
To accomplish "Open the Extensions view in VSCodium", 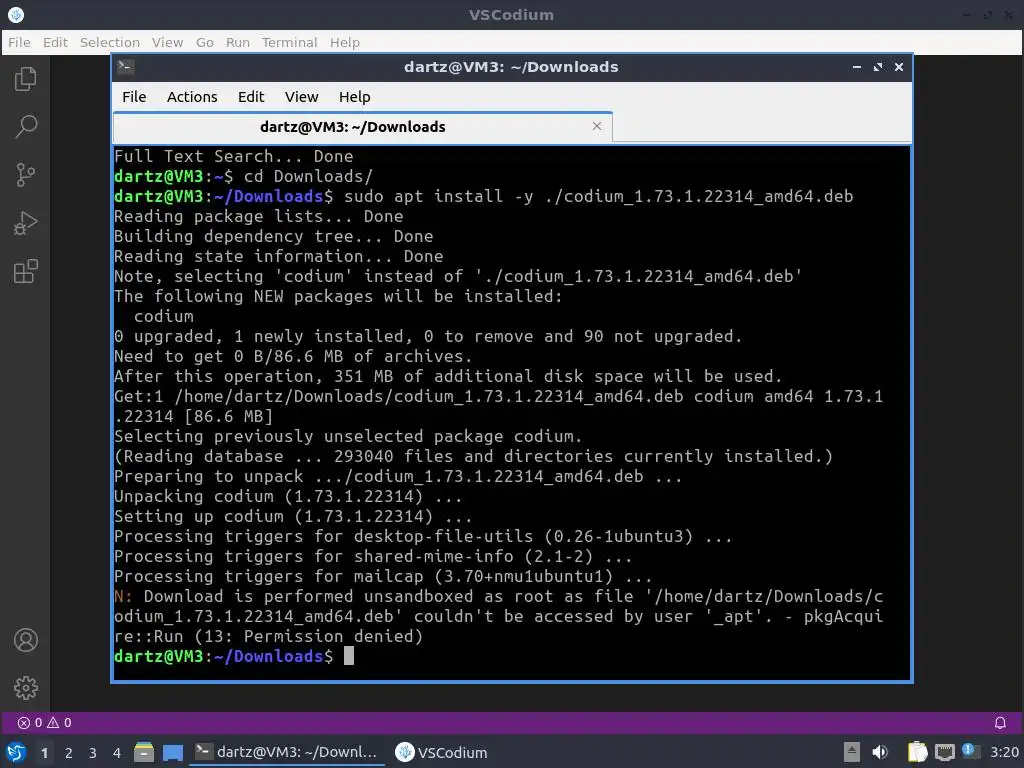I will point(25,271).
